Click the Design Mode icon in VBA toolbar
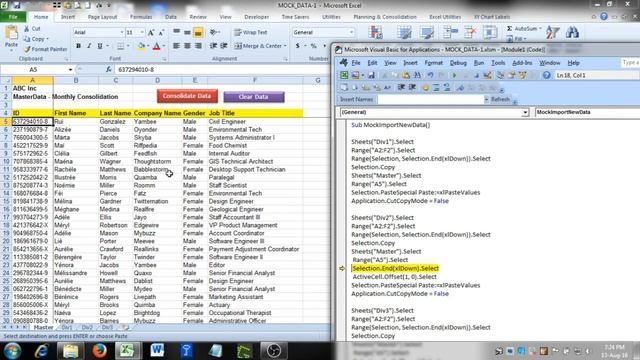The image size is (640, 360). pos(487,75)
